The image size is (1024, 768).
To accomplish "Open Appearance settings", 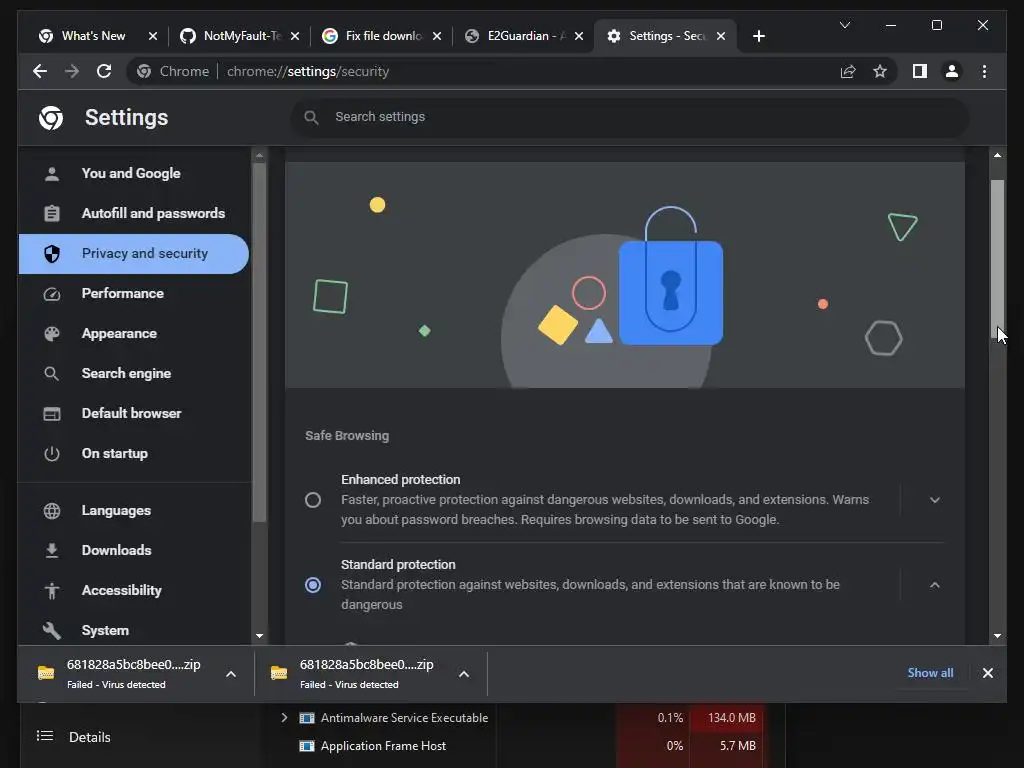I will coord(134,333).
